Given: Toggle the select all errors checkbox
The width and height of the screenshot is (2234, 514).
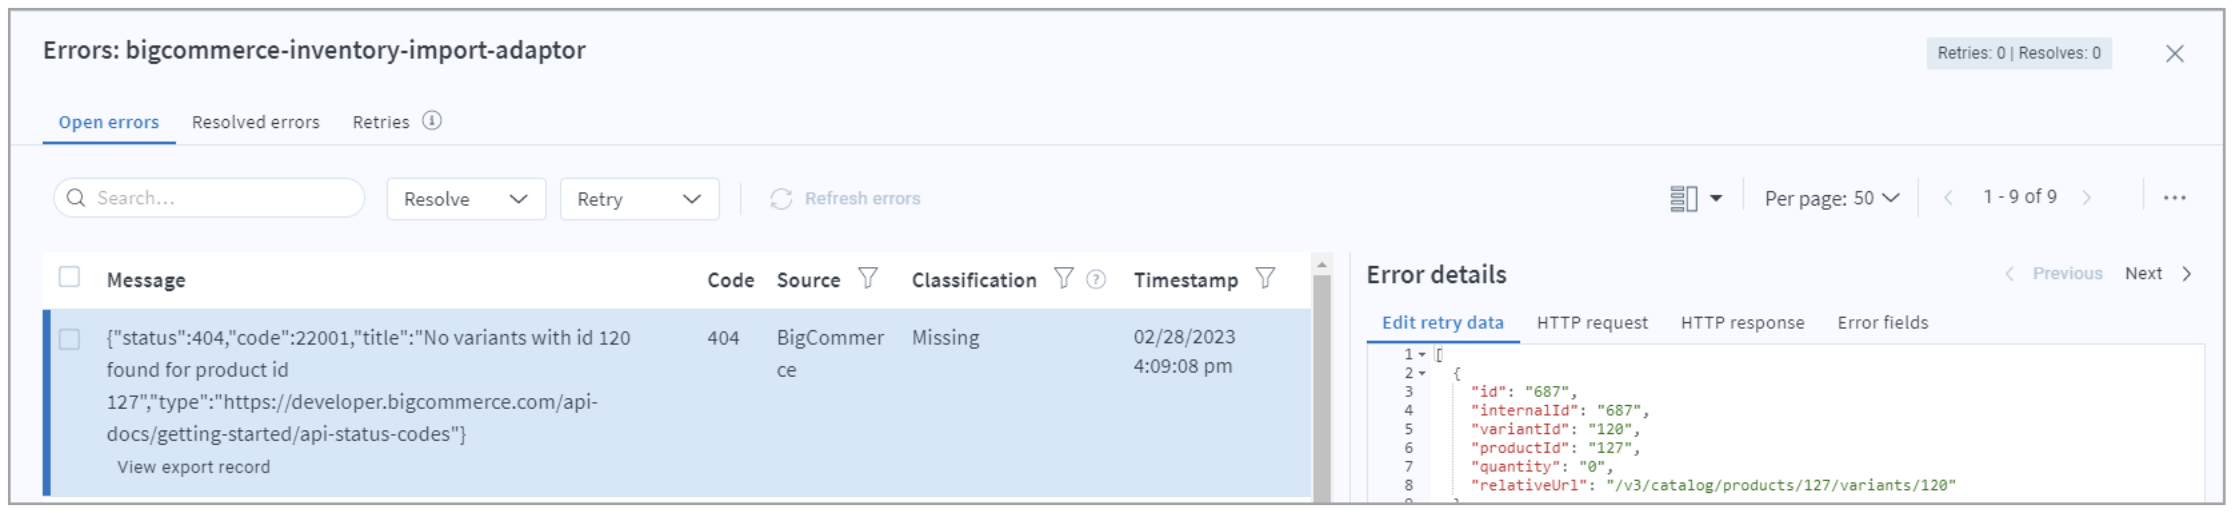Looking at the screenshot, I should pos(69,277).
